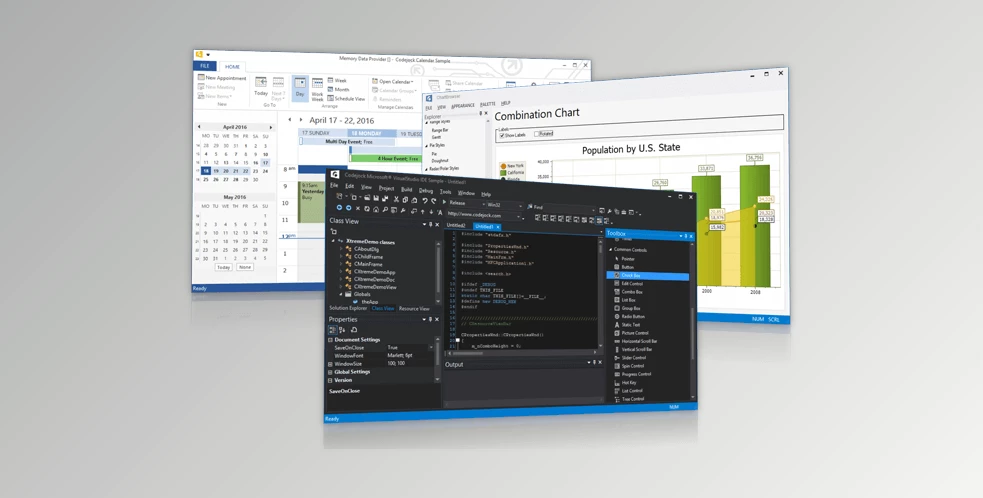Click the new folder icon under Class View title
The height and width of the screenshot is (498, 983).
tap(333, 232)
